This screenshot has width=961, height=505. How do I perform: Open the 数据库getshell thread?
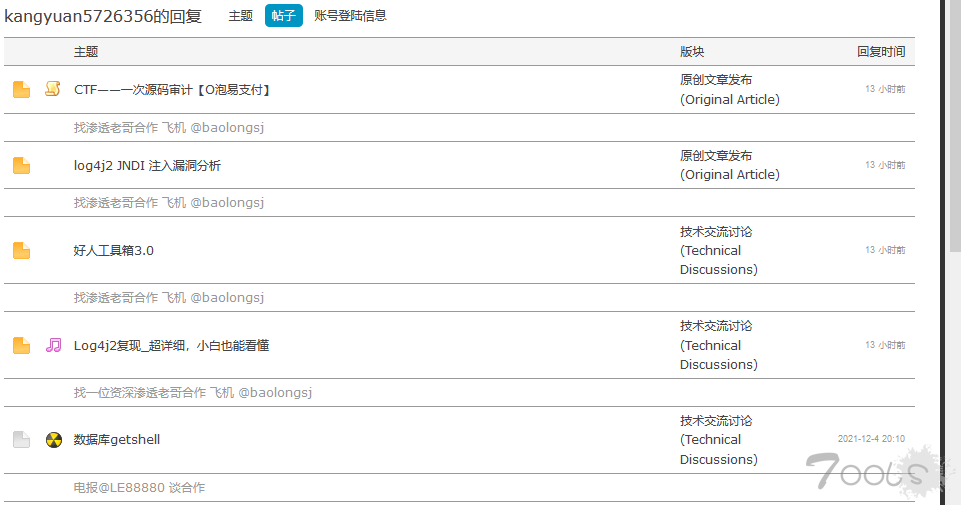coord(117,439)
